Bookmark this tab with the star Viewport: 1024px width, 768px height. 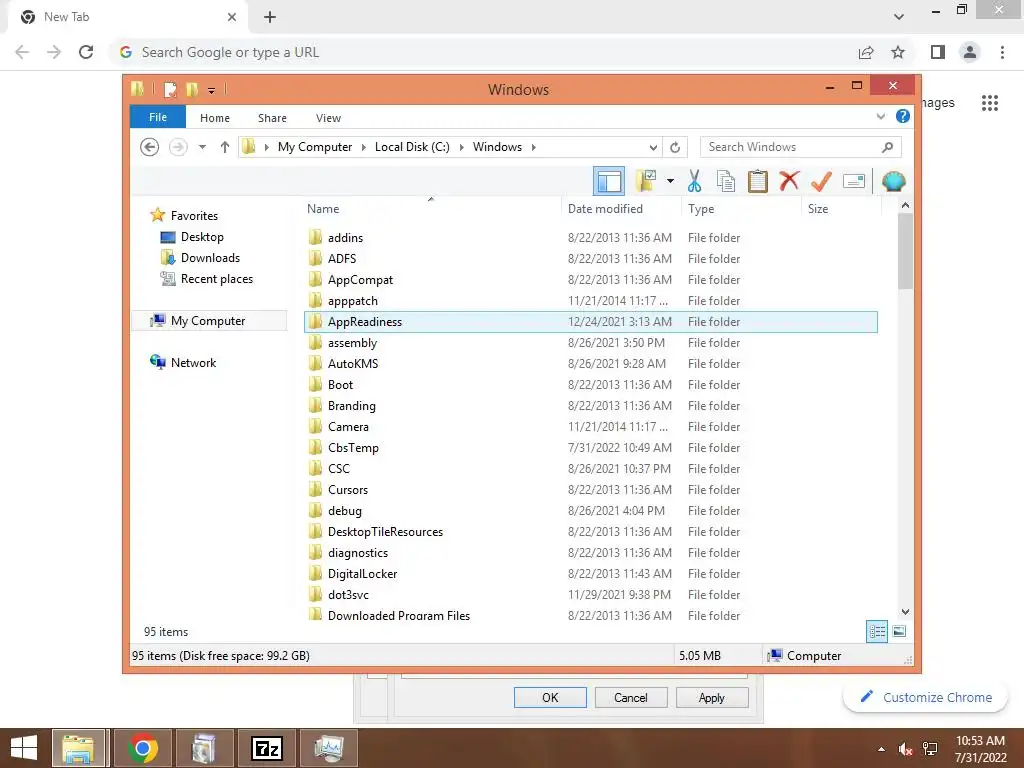pyautogui.click(x=898, y=52)
